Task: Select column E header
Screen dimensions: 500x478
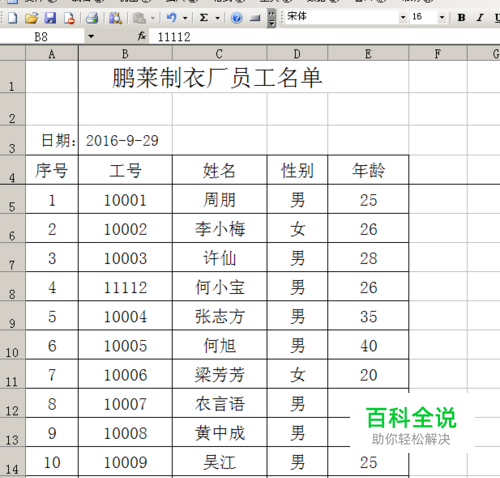Action: pos(368,54)
